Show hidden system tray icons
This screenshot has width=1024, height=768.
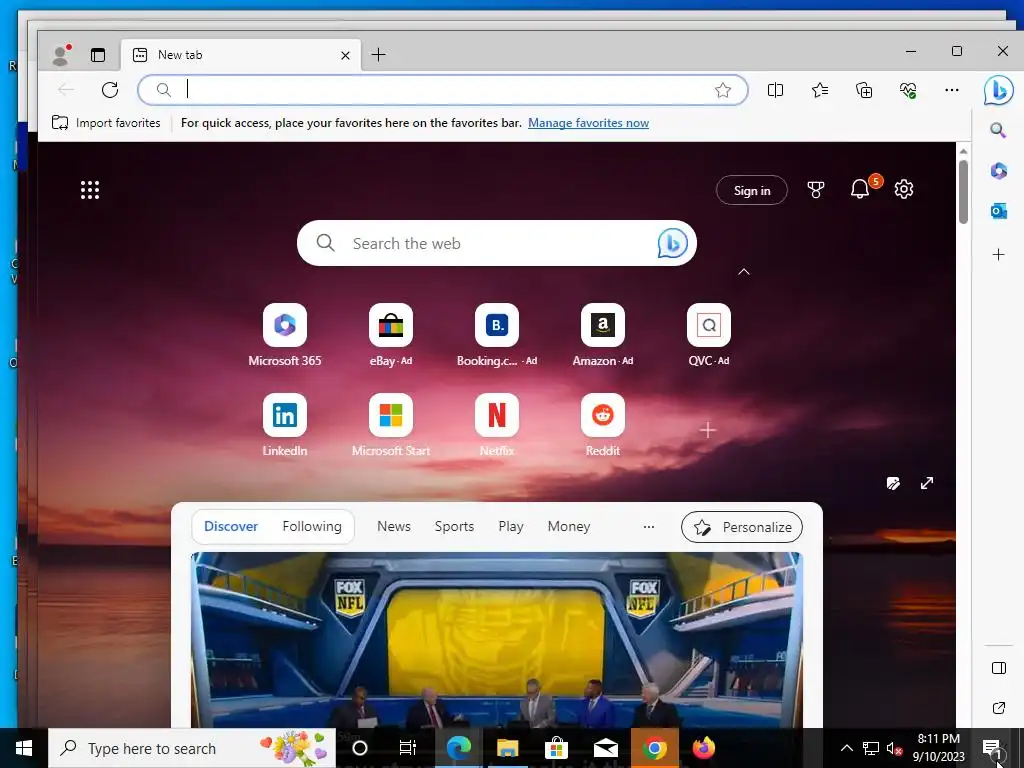point(846,748)
